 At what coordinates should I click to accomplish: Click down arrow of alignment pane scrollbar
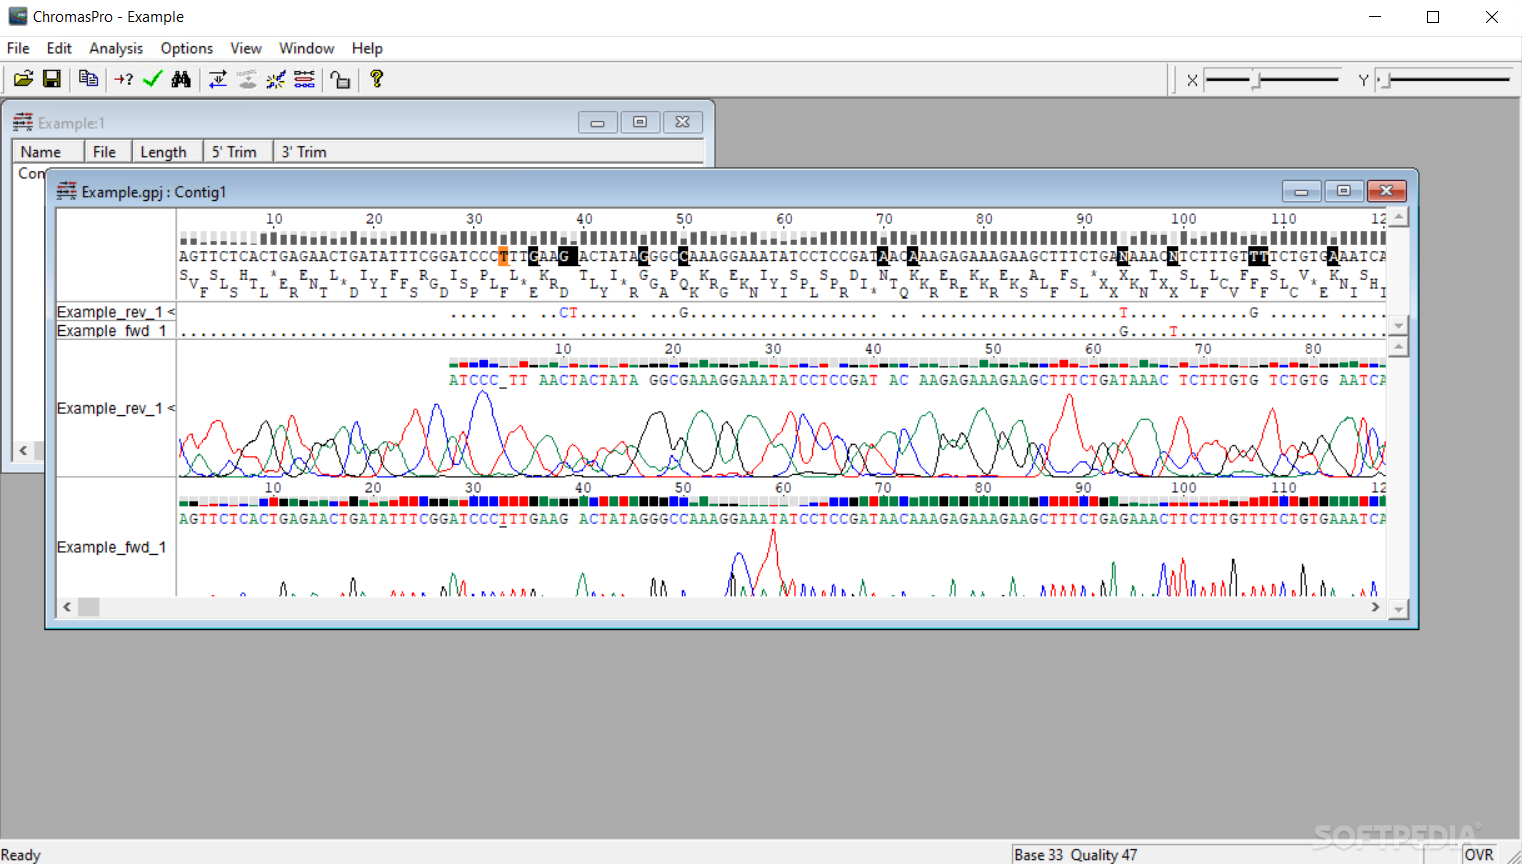tap(1399, 326)
